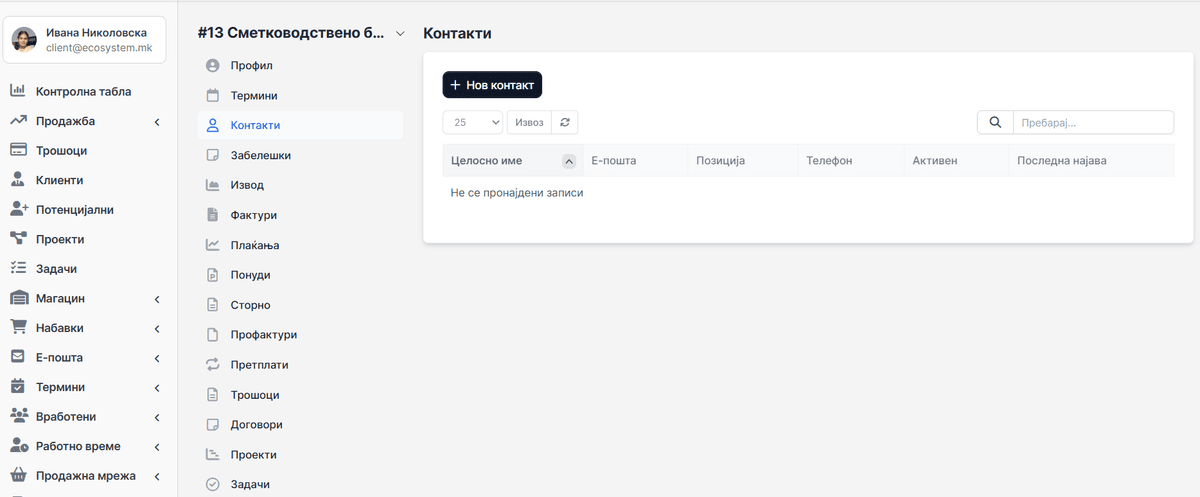Focus the Пребарај search field
Image resolution: width=1200 pixels, height=497 pixels.
[1093, 122]
